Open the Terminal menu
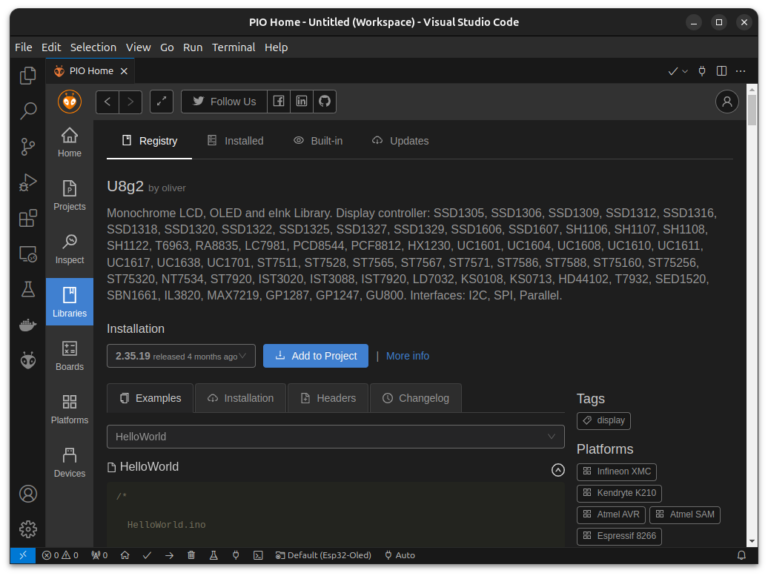 233,47
